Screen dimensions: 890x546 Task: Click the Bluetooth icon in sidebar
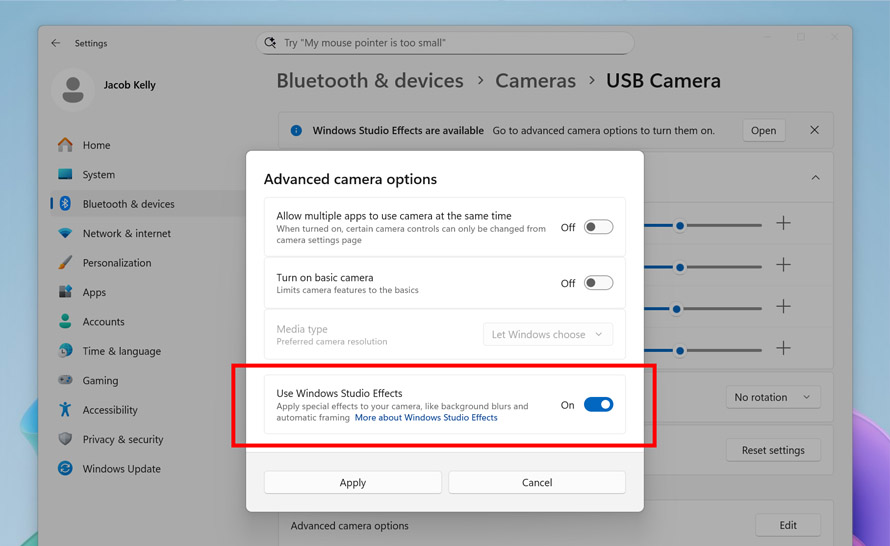click(x=65, y=204)
